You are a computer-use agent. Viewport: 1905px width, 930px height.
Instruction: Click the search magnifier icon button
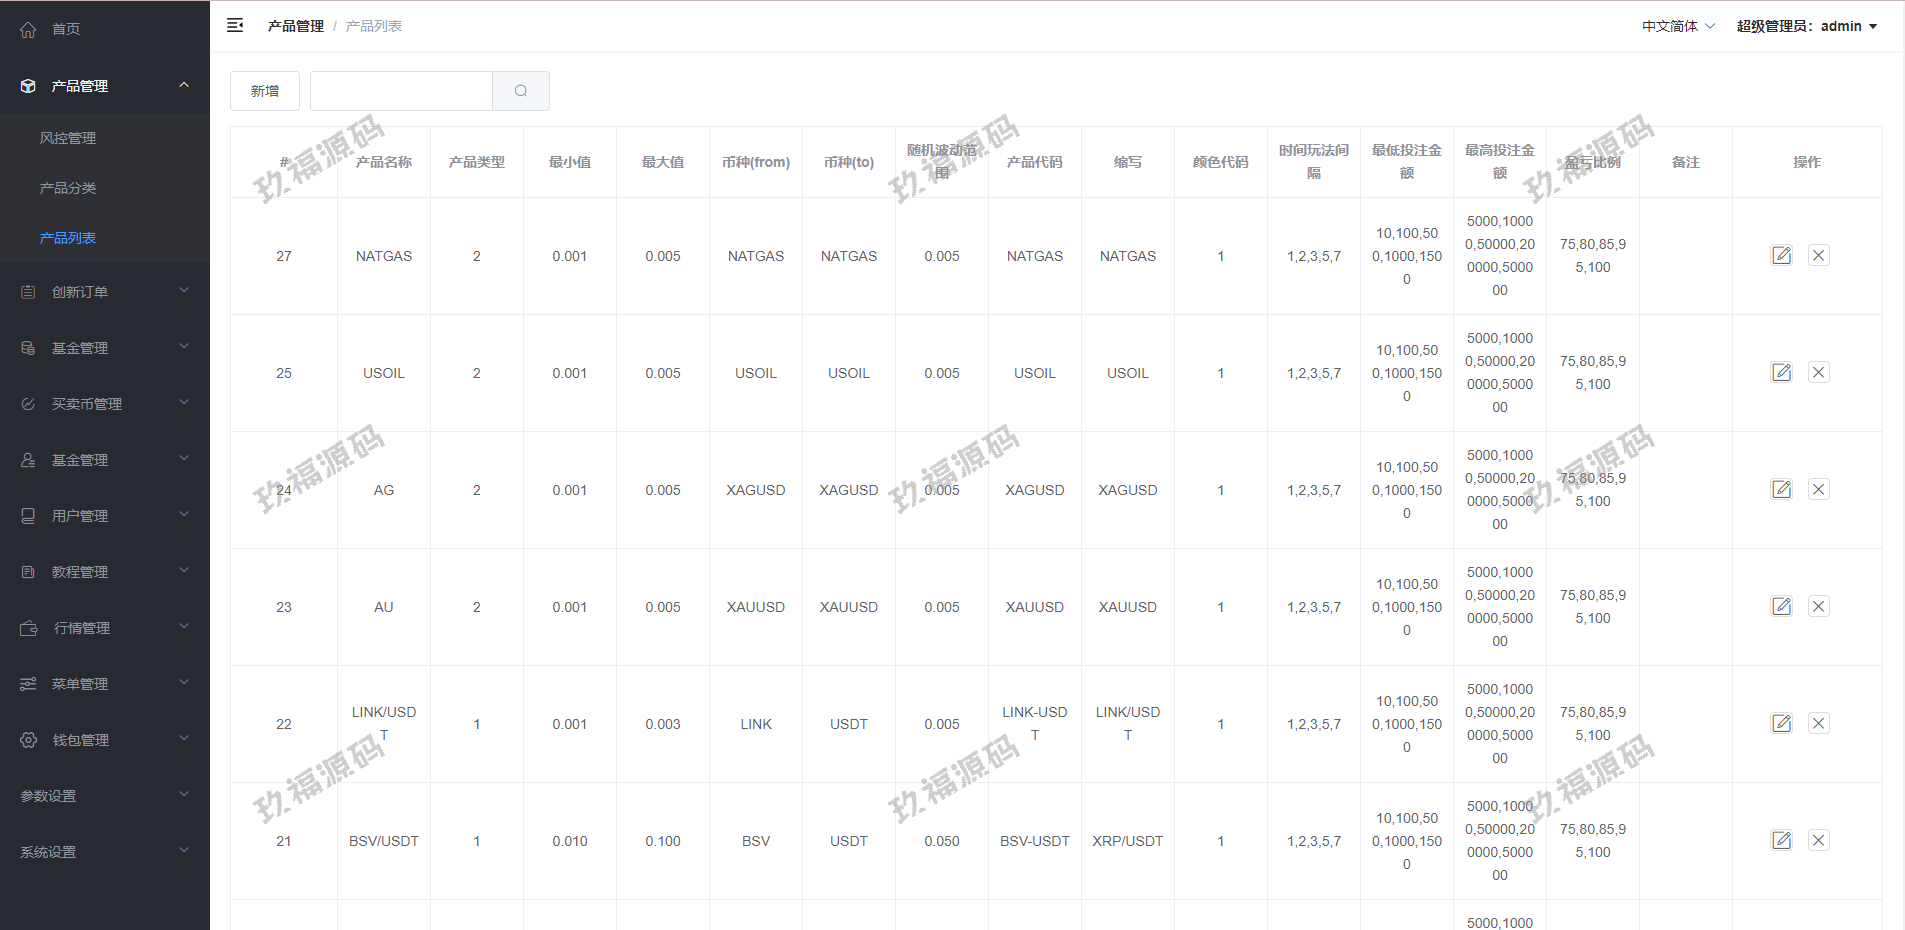pyautogui.click(x=520, y=91)
